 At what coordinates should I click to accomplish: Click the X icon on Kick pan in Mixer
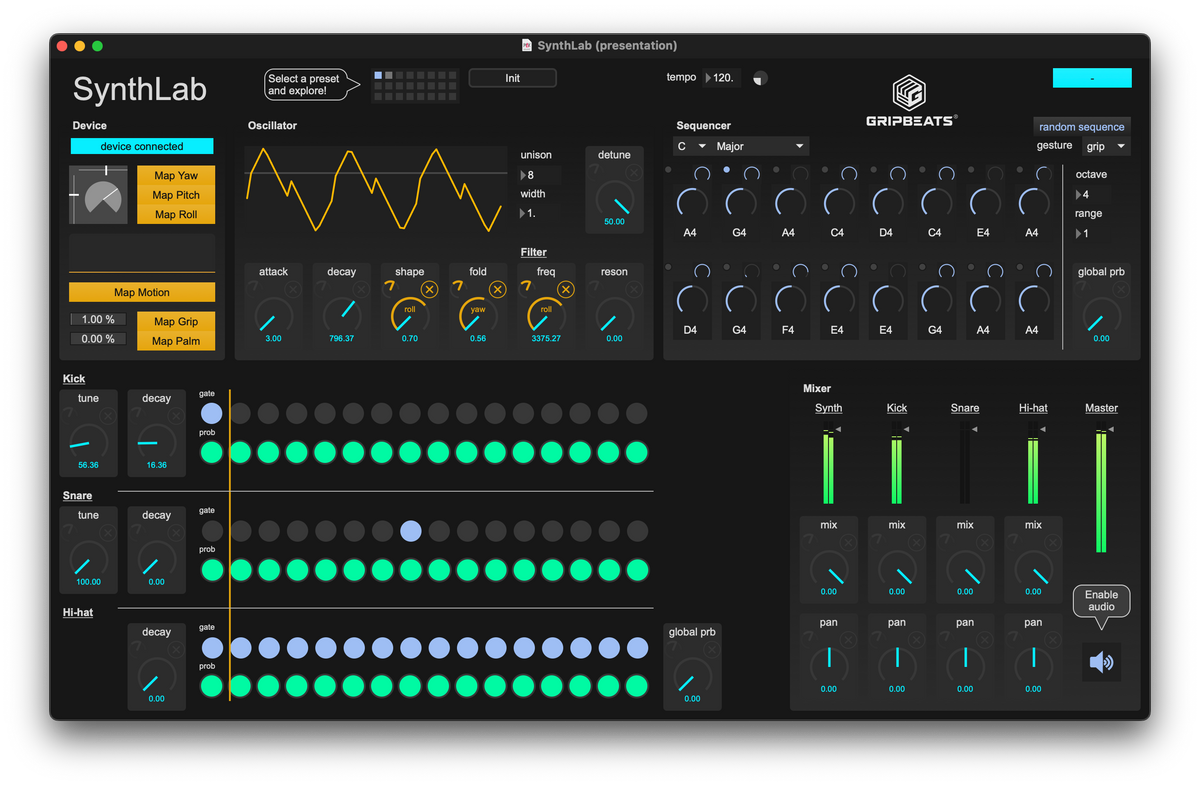(x=916, y=640)
